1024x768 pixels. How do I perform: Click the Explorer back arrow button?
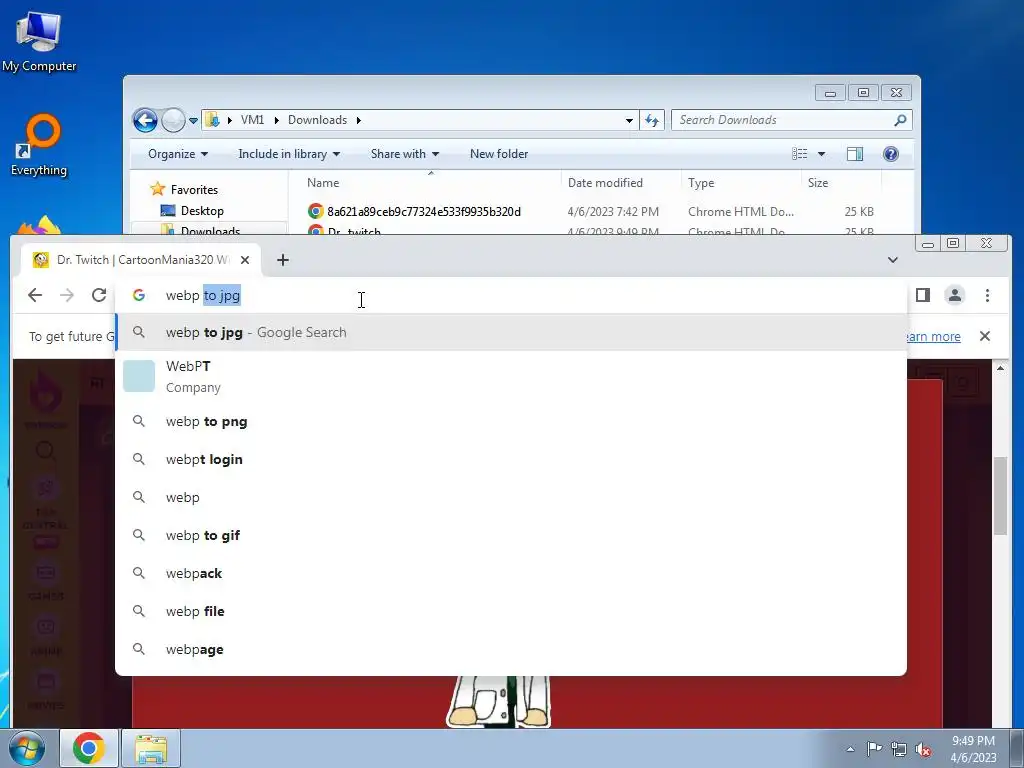tap(145, 120)
